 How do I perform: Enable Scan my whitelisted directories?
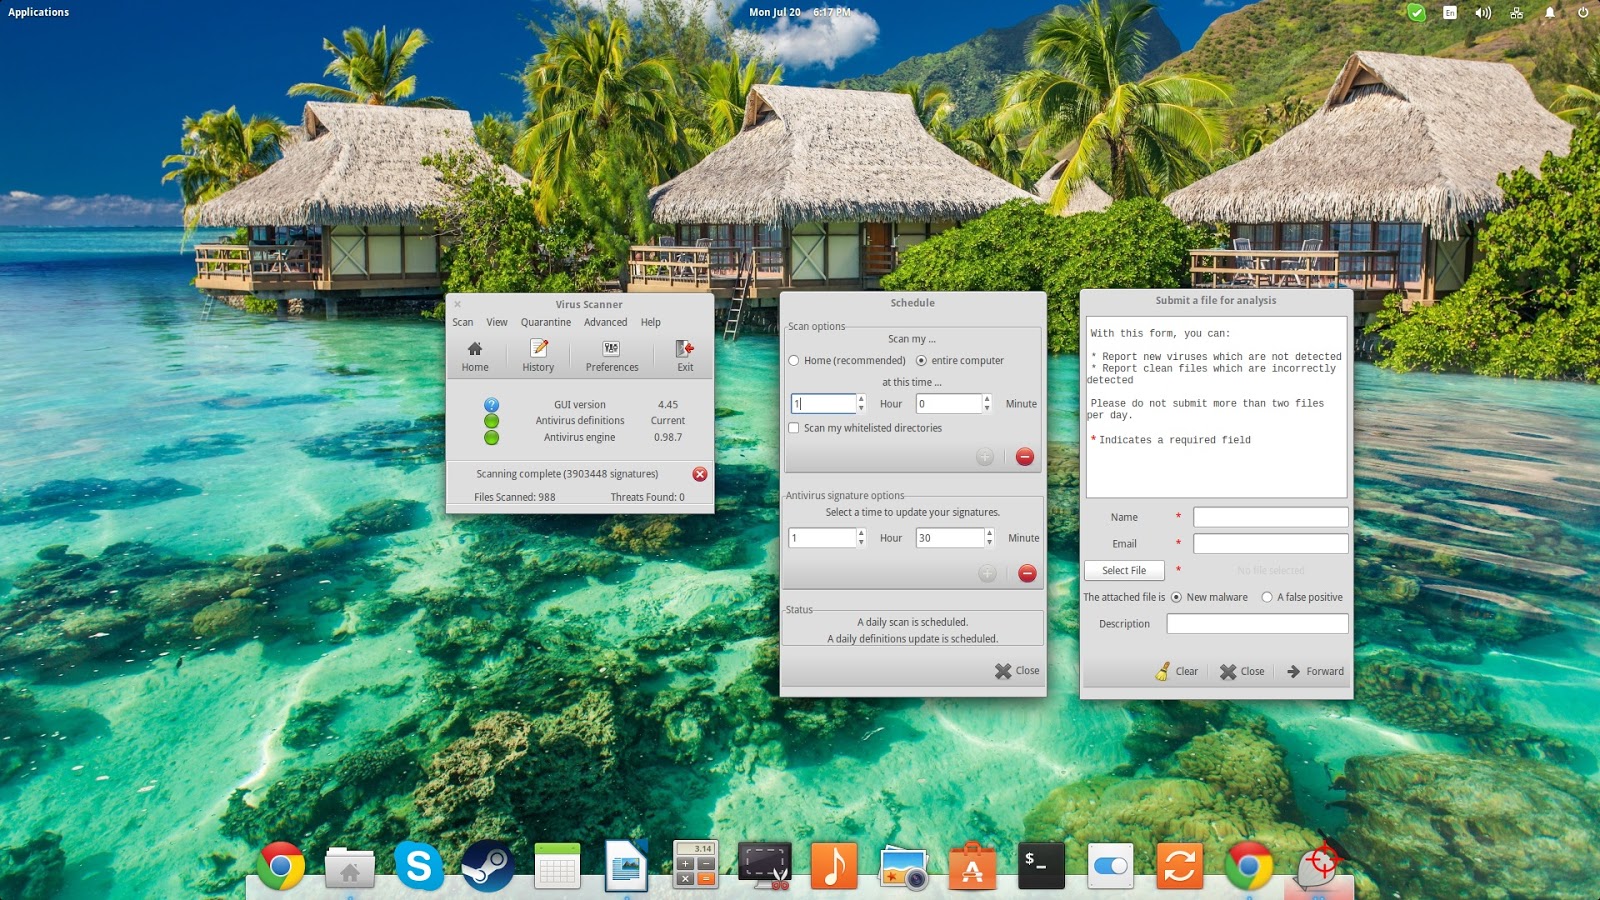794,427
